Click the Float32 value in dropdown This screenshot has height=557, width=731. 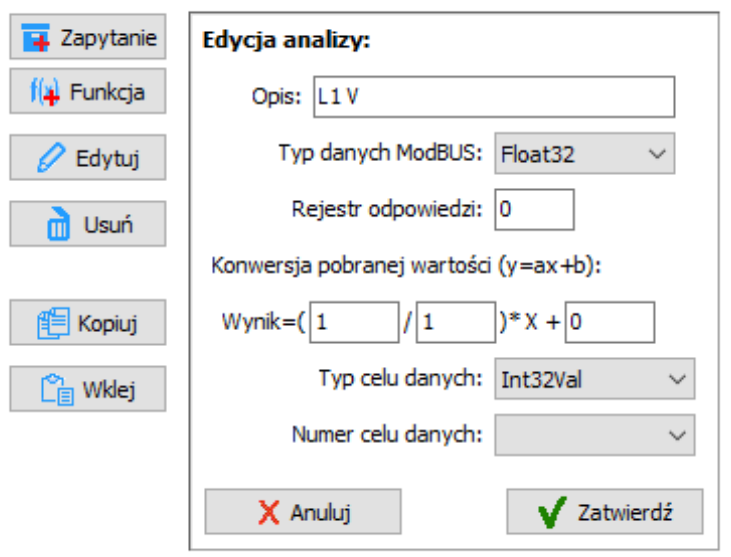(x=537, y=154)
